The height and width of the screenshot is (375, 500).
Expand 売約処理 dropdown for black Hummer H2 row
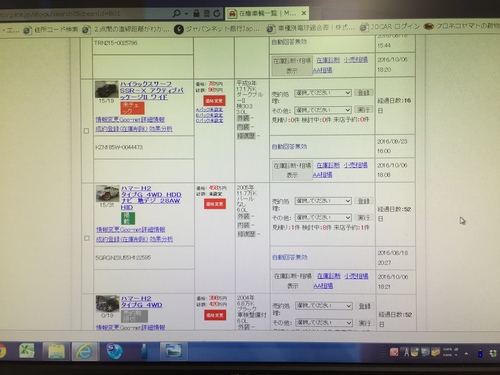[x=324, y=306]
